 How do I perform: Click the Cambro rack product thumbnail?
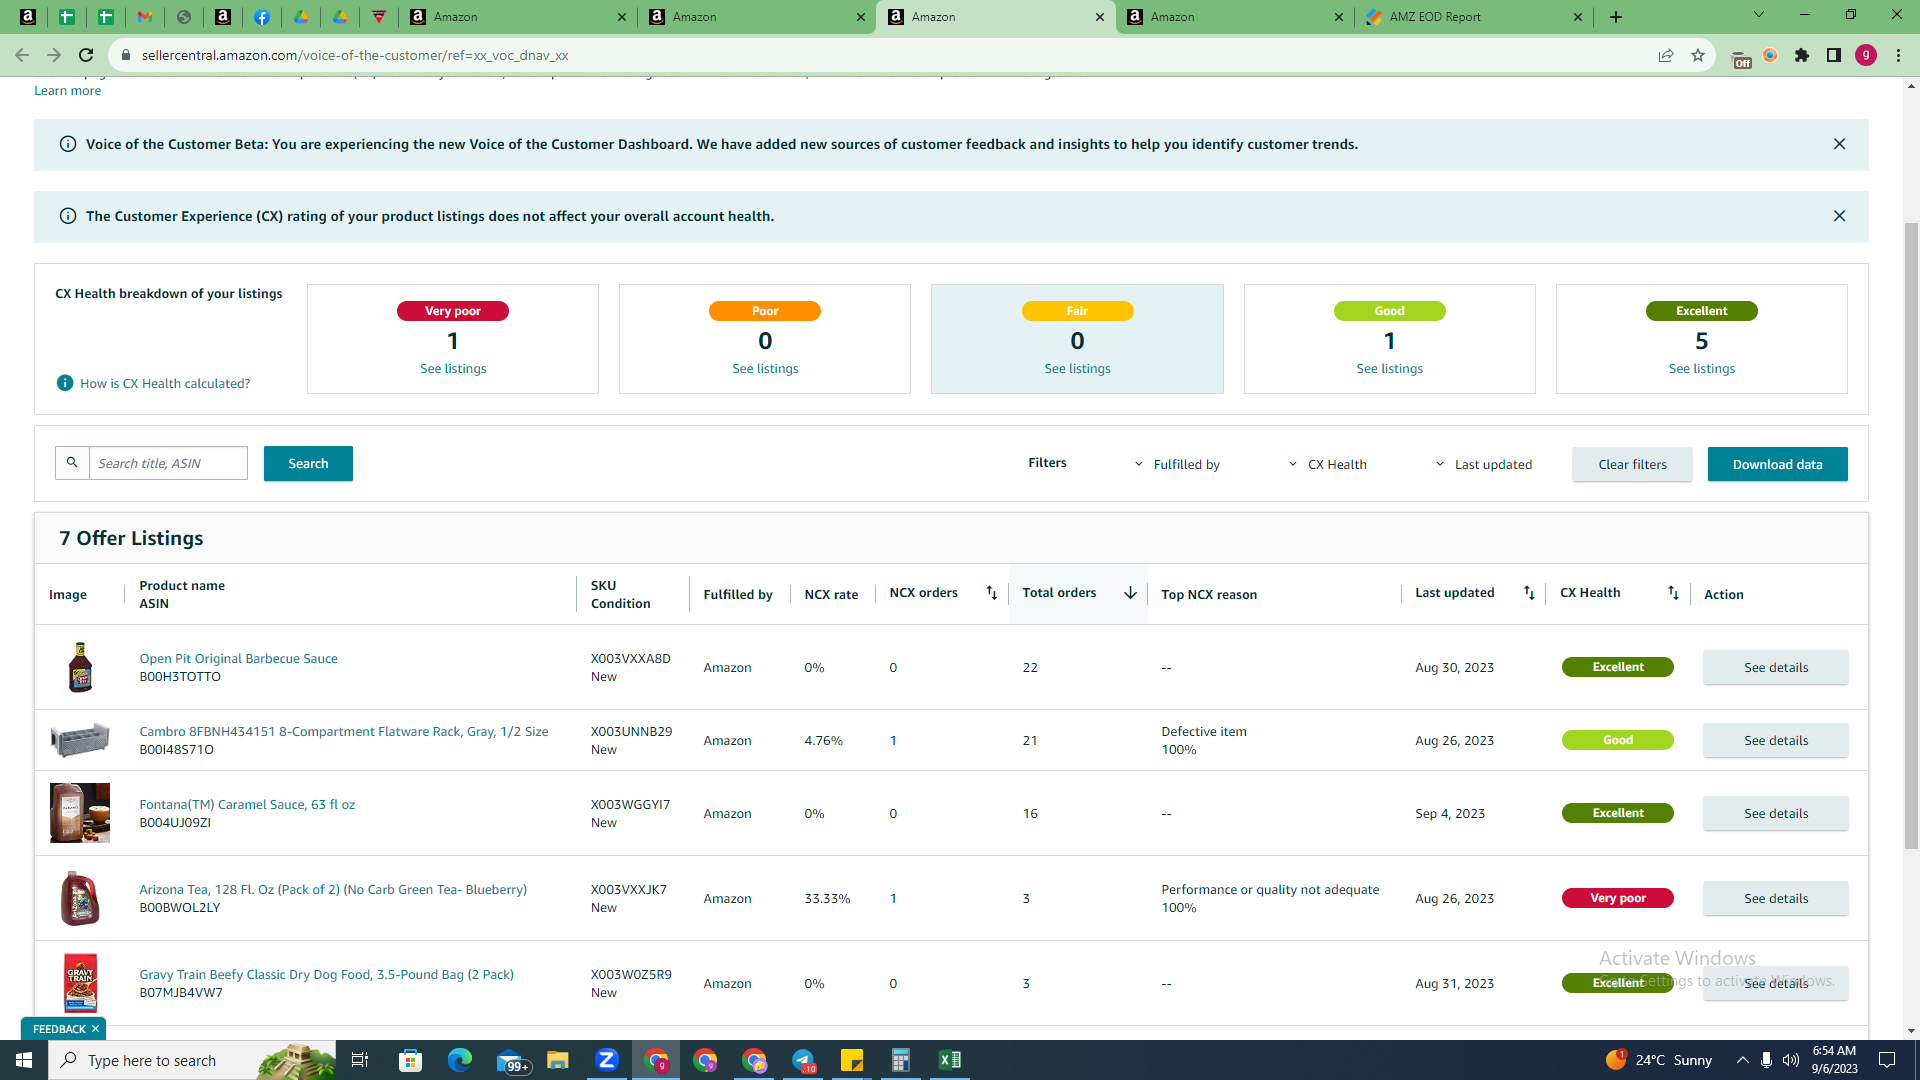coord(80,740)
